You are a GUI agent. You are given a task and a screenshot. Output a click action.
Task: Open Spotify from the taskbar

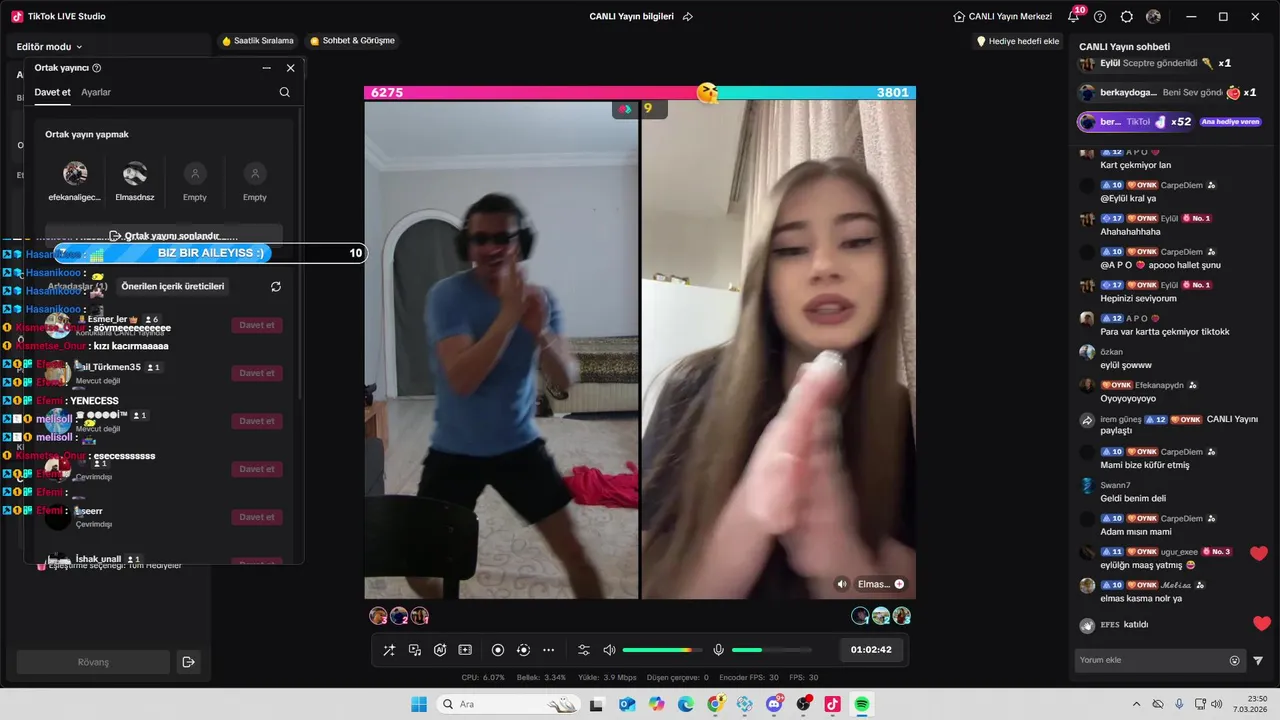coord(862,704)
